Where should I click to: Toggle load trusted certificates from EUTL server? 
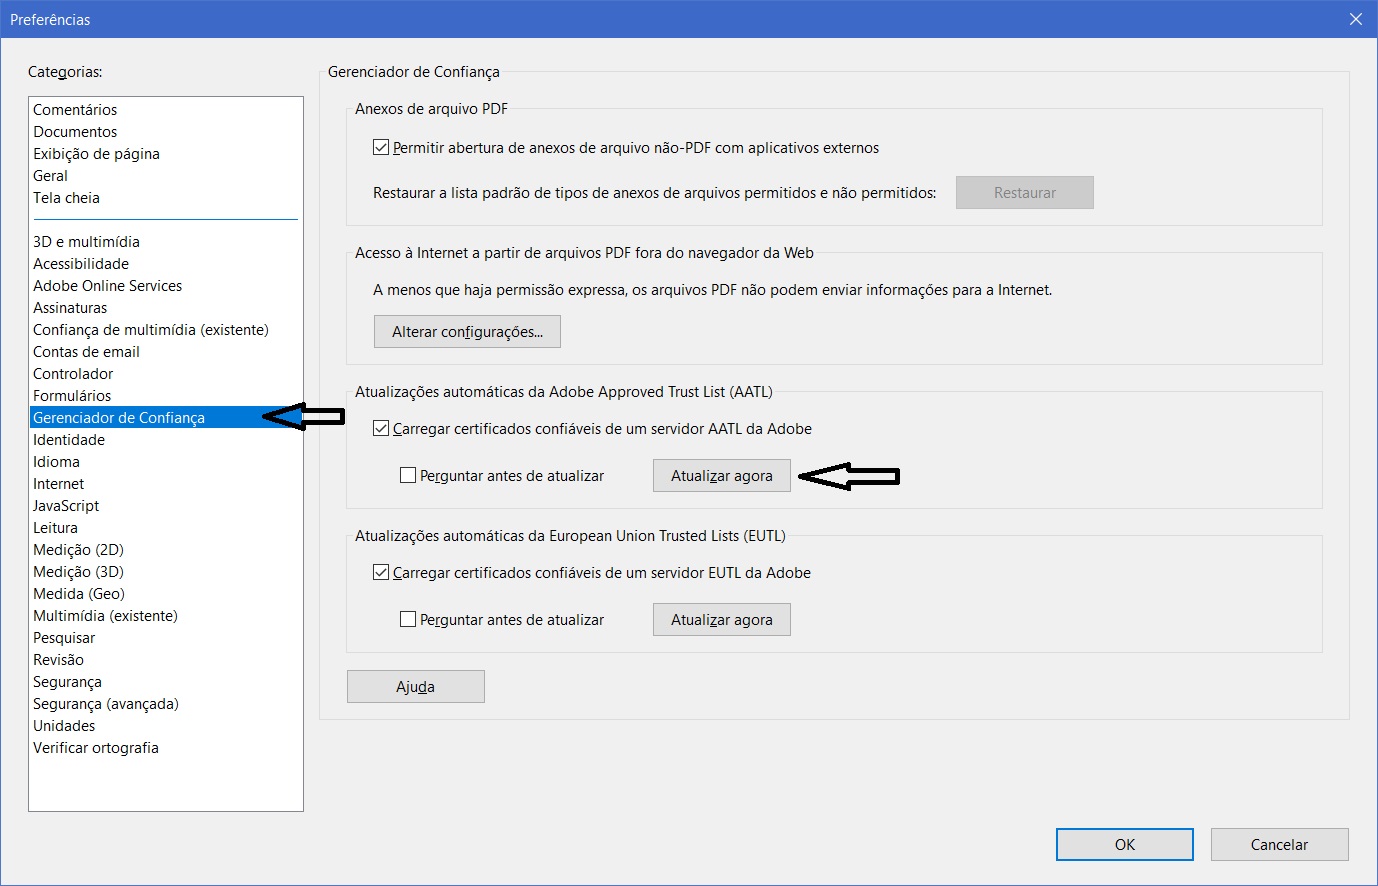pos(381,572)
